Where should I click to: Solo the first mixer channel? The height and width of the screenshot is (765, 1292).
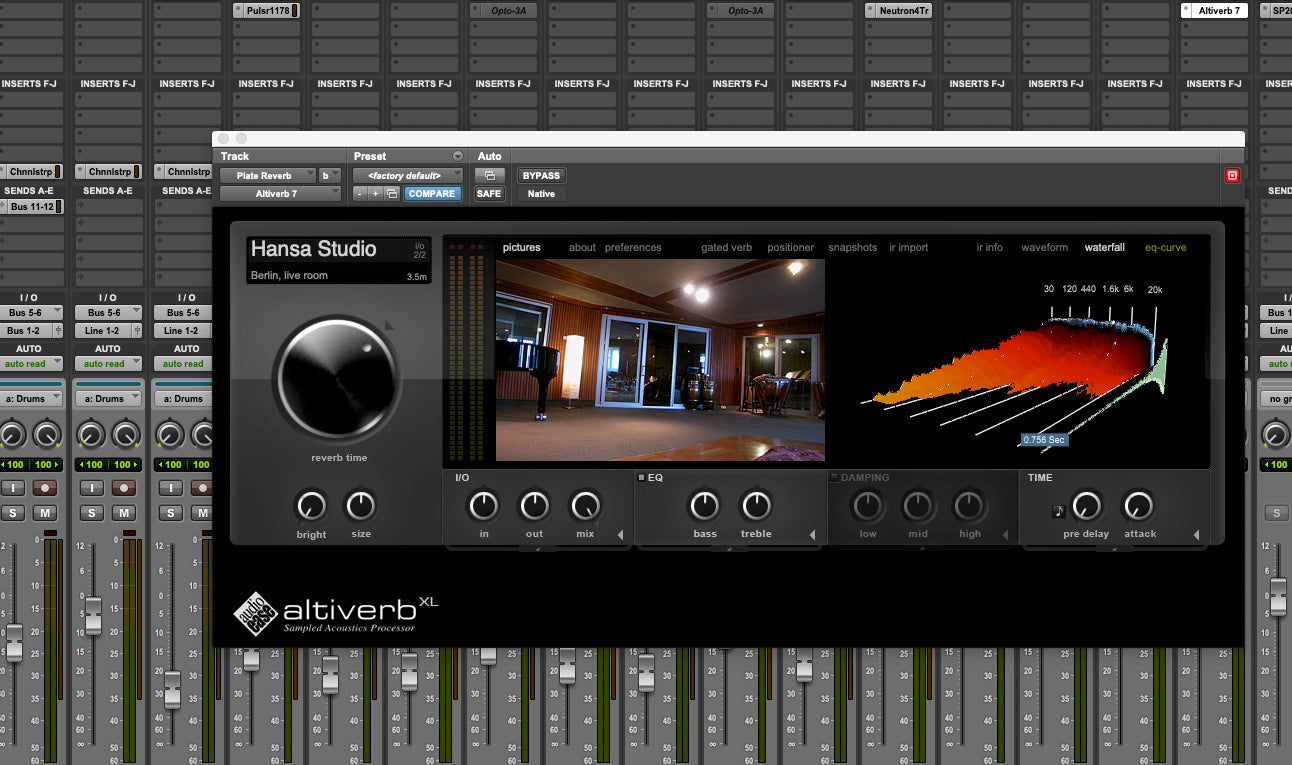click(x=13, y=513)
